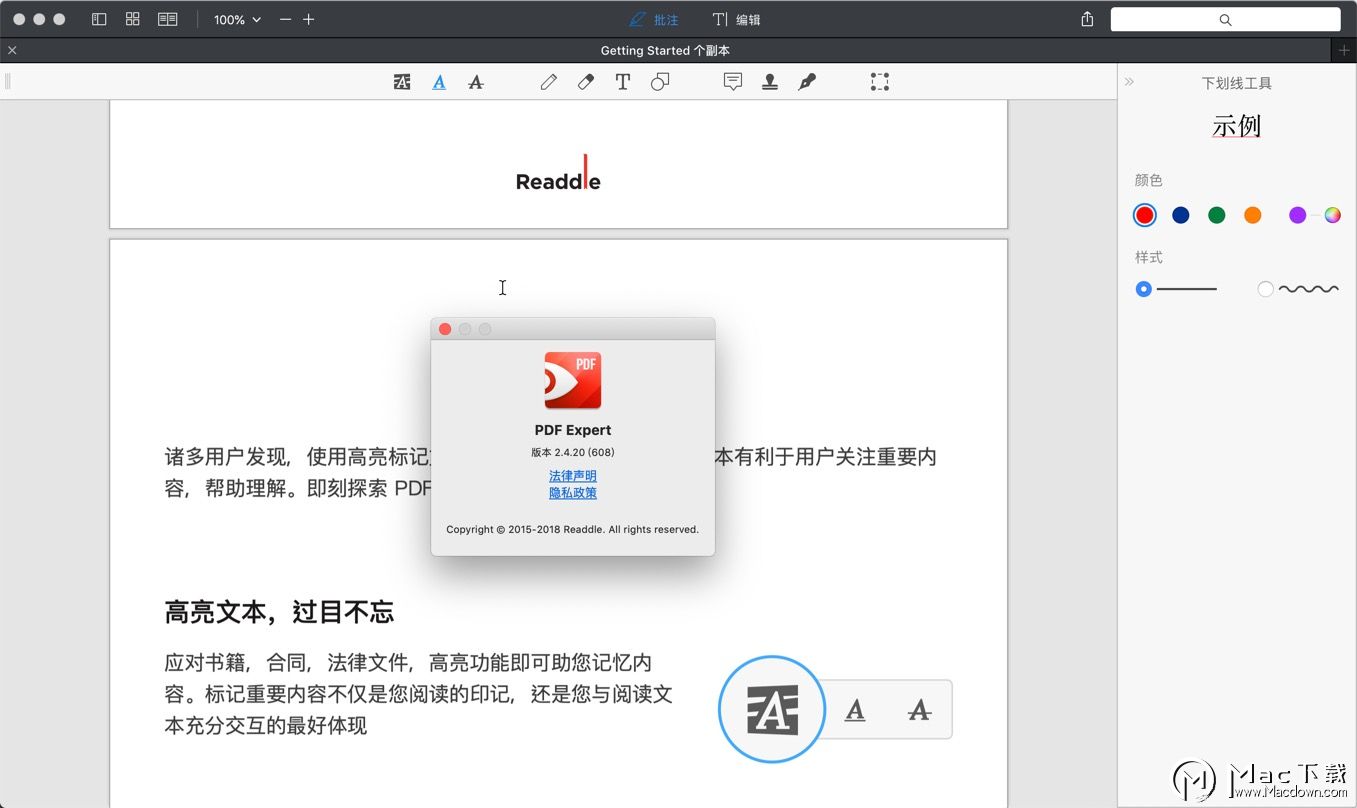Switch to 批注 annotate mode
This screenshot has width=1357, height=808.
[654, 19]
